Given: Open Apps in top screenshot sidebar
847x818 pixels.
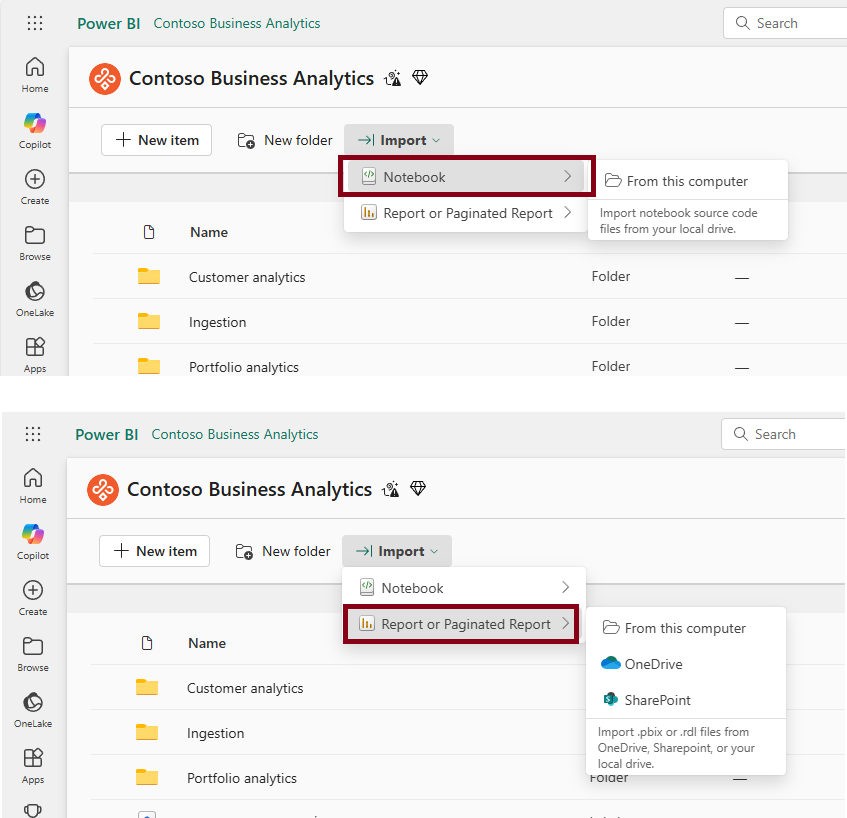Looking at the screenshot, I should [35, 355].
